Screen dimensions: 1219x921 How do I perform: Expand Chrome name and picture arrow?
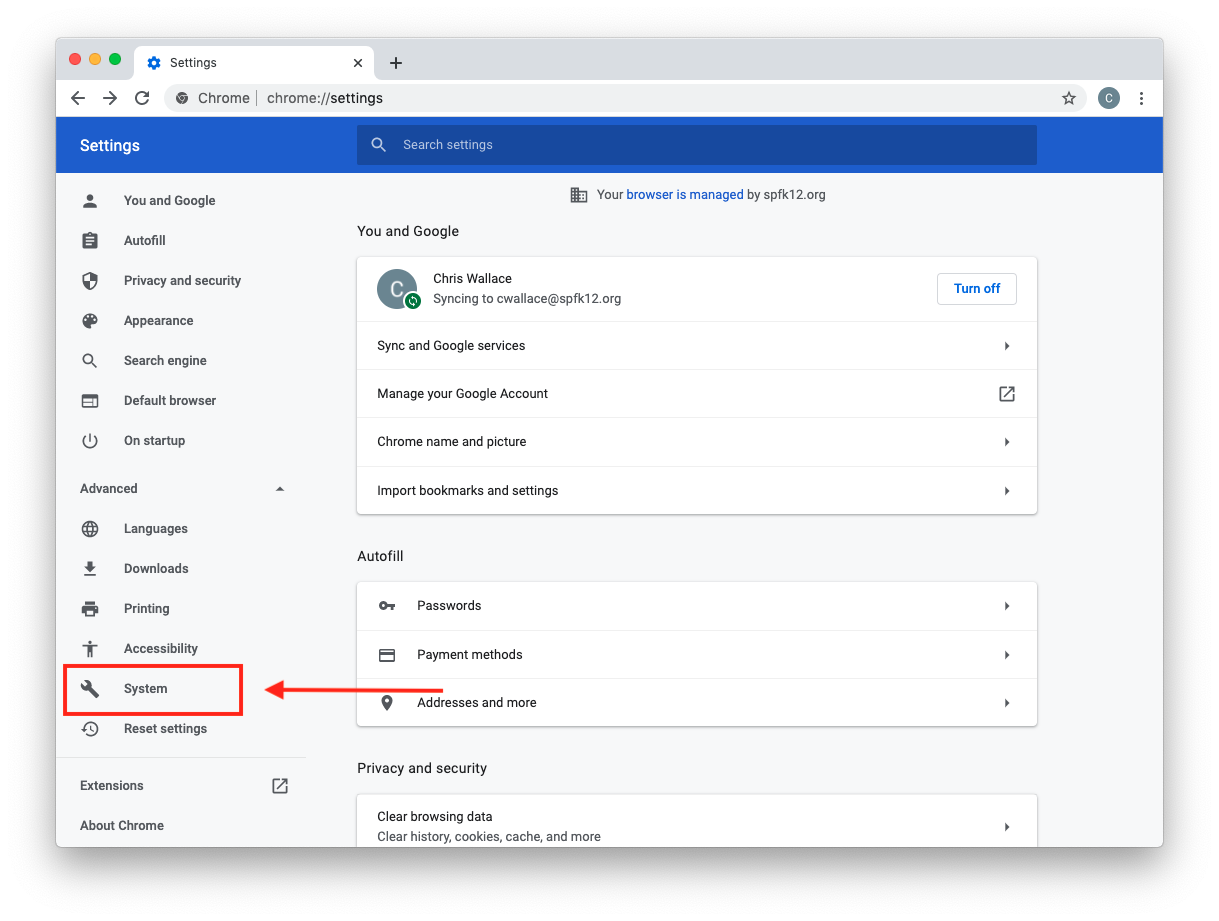(1007, 442)
